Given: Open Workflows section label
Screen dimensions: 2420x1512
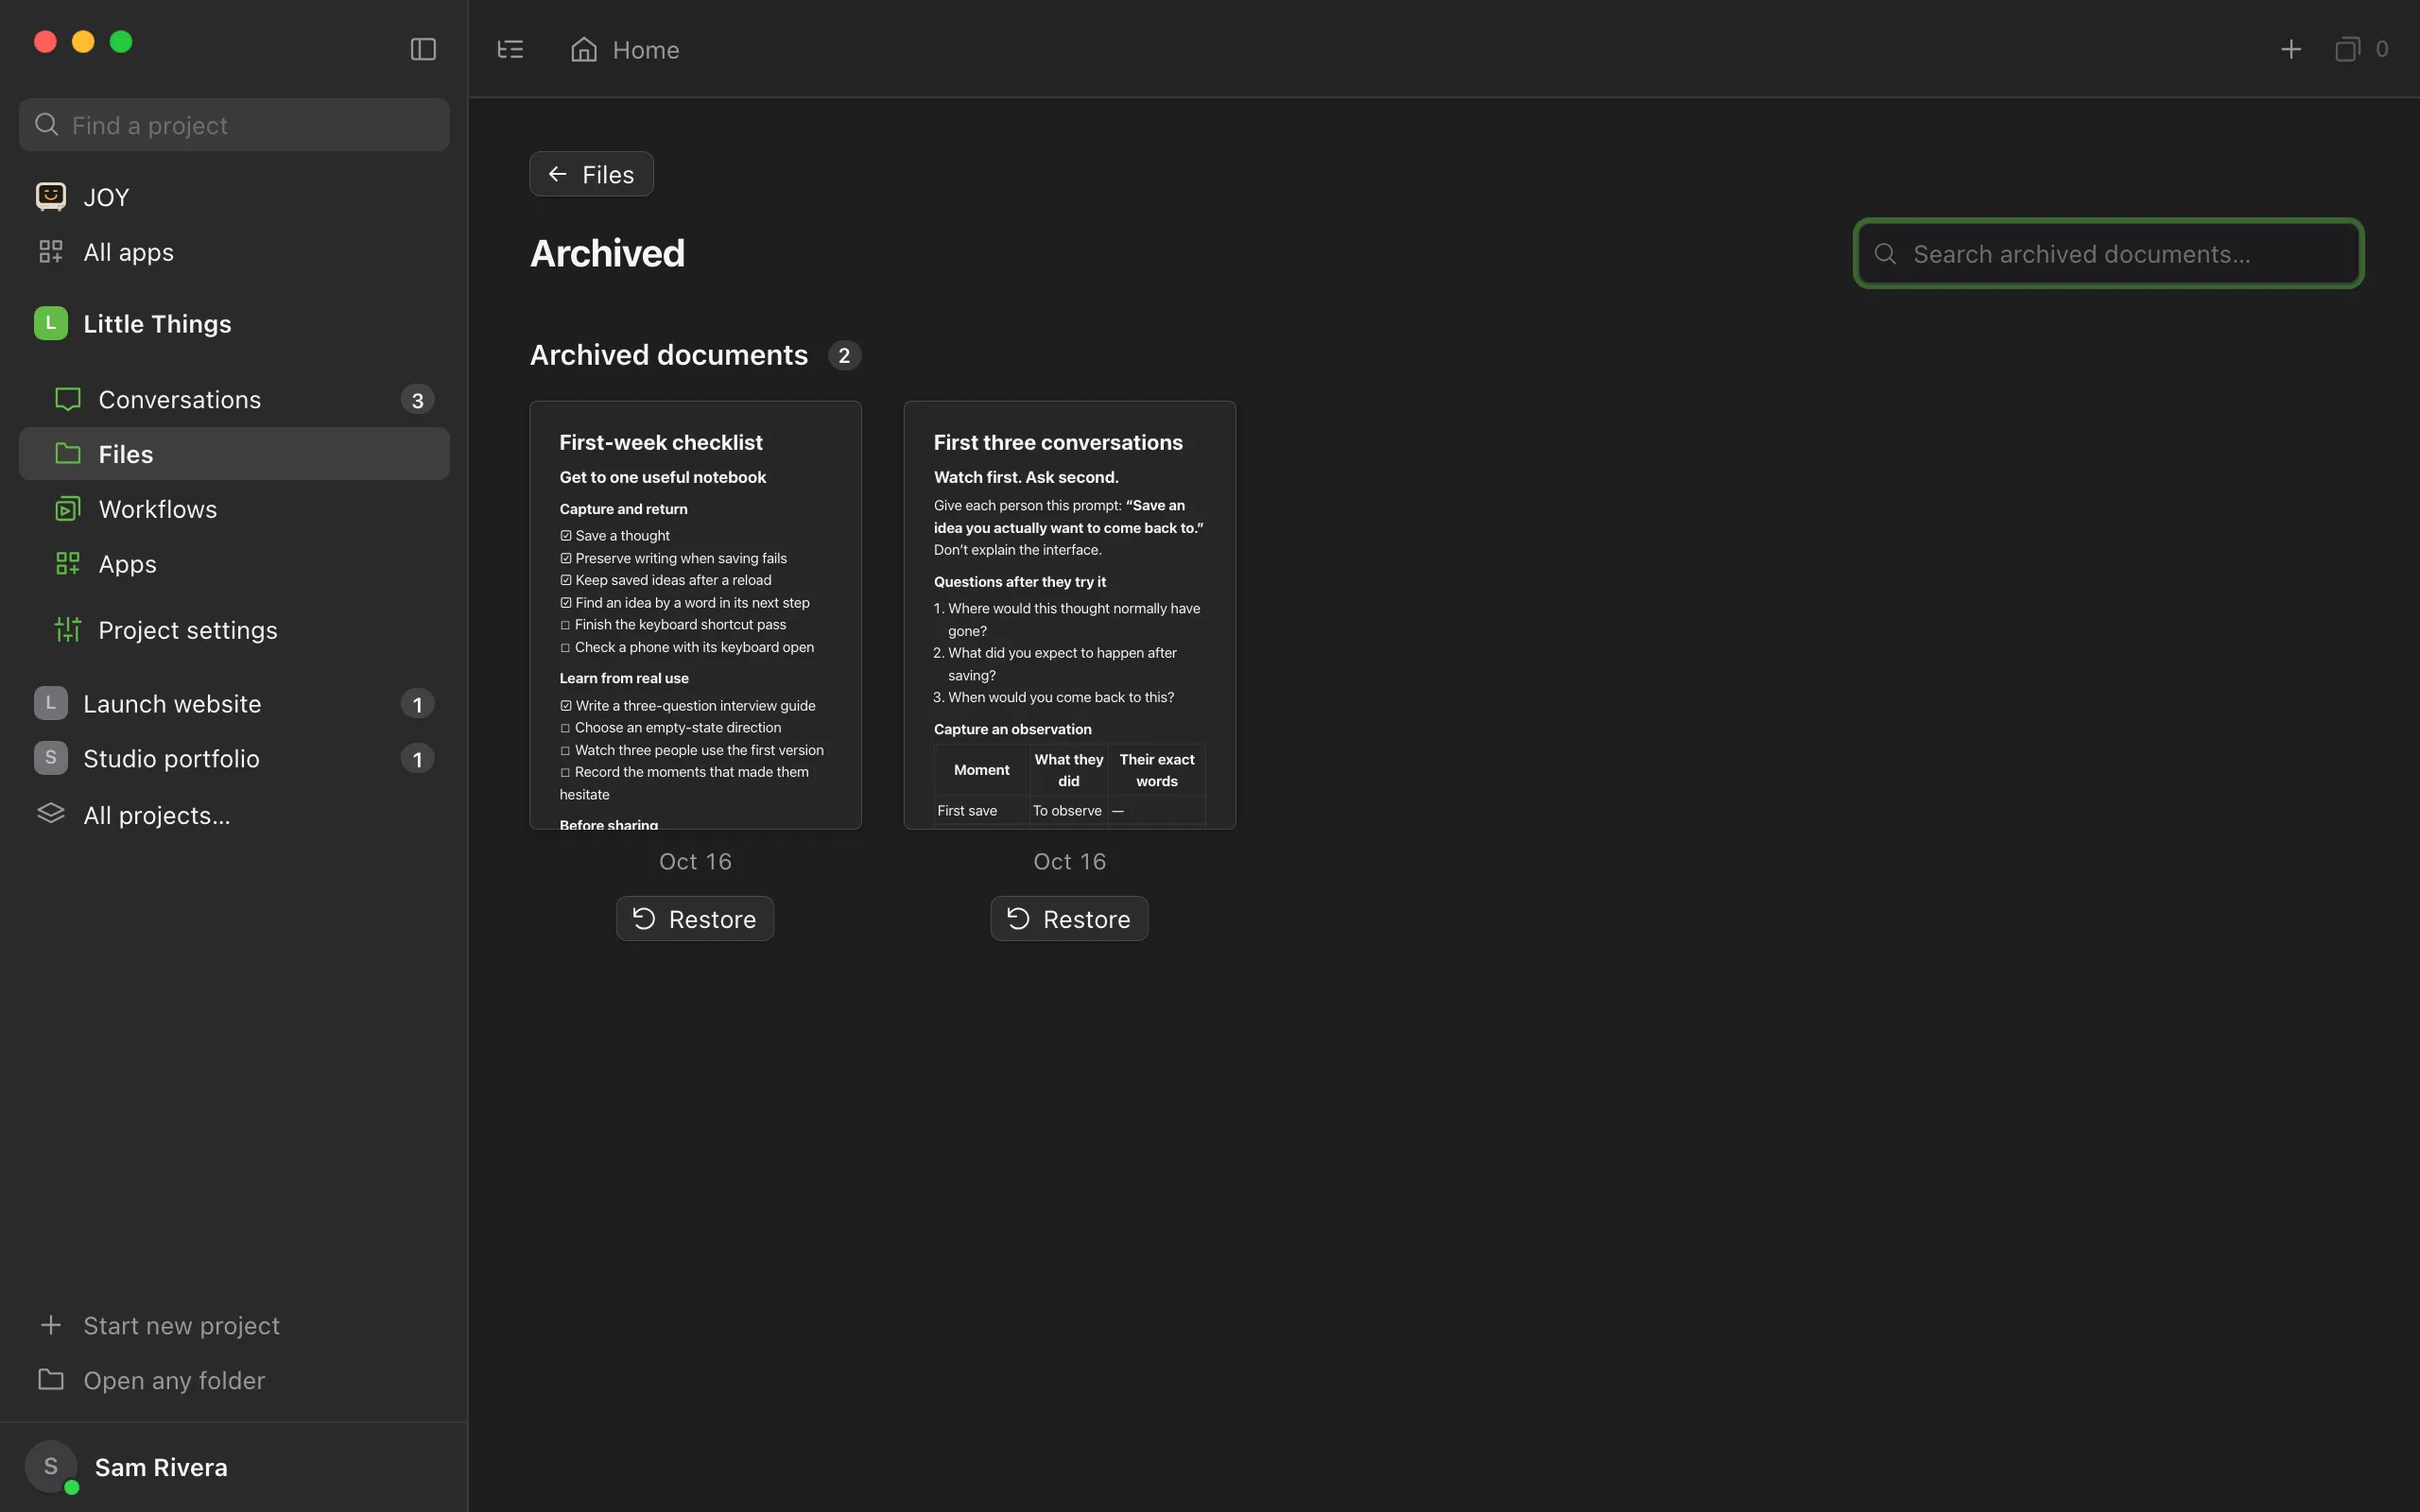Looking at the screenshot, I should tap(158, 509).
